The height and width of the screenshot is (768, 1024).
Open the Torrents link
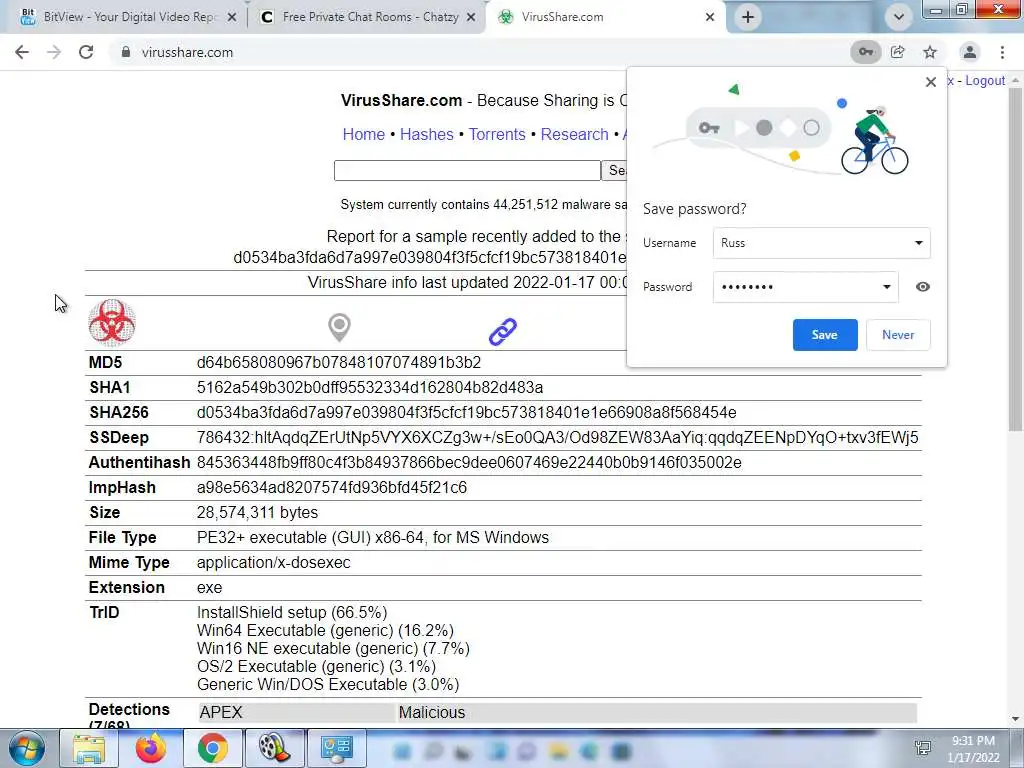497,134
